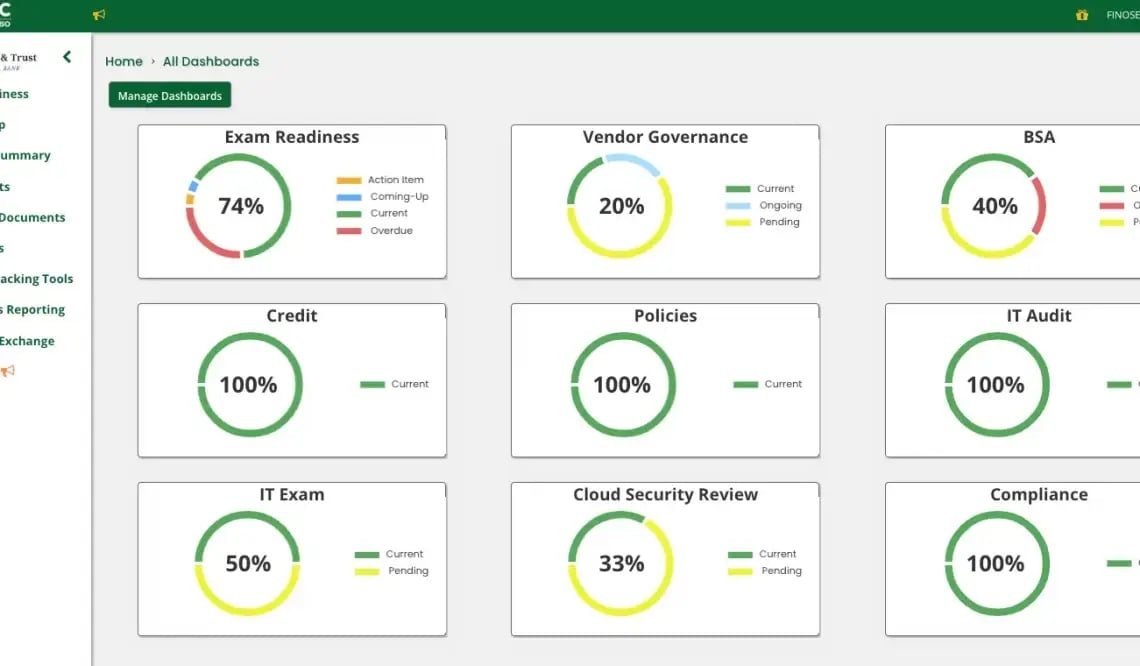Image resolution: width=1140 pixels, height=666 pixels.
Task: Click the All Dashboards breadcrumb link
Action: click(x=211, y=61)
